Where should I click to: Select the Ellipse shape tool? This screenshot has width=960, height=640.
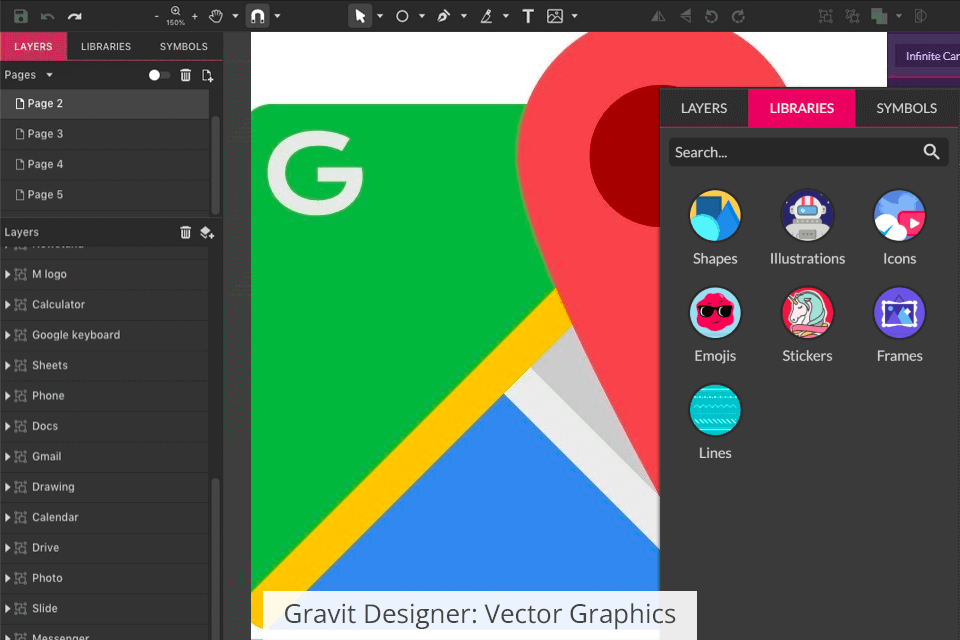click(402, 17)
